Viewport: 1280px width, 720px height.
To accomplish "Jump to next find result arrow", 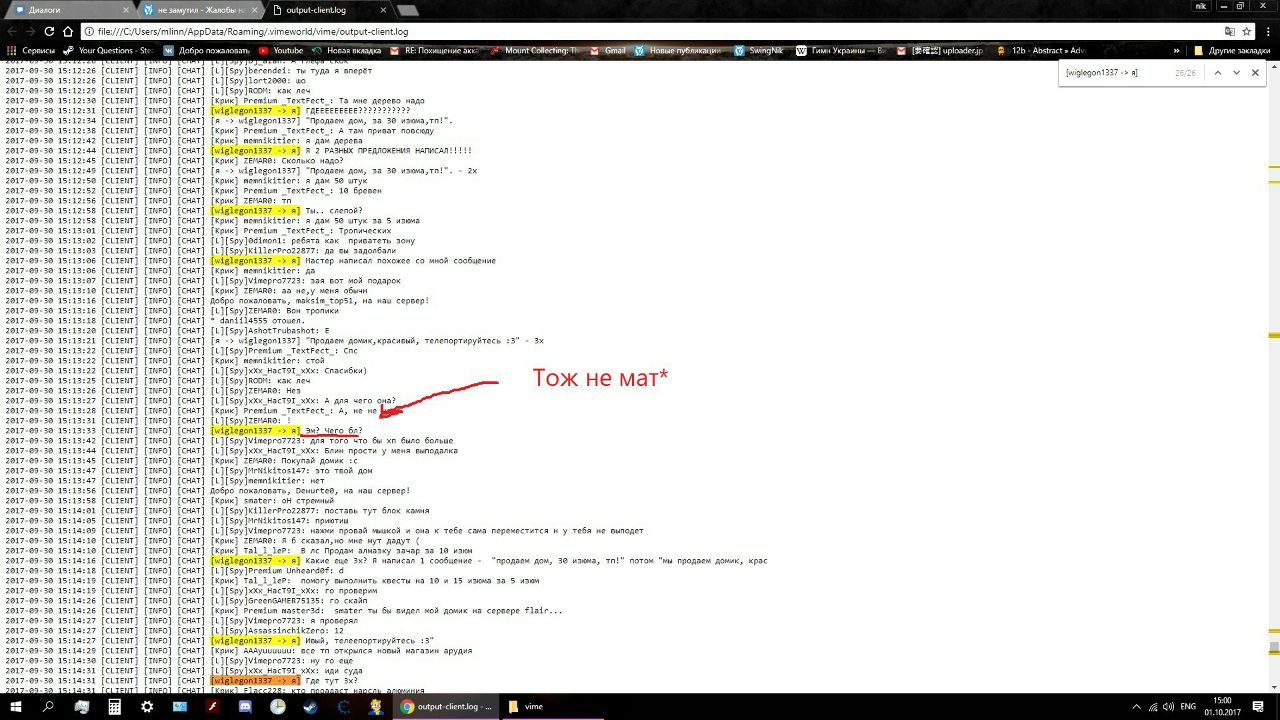I will point(1236,73).
